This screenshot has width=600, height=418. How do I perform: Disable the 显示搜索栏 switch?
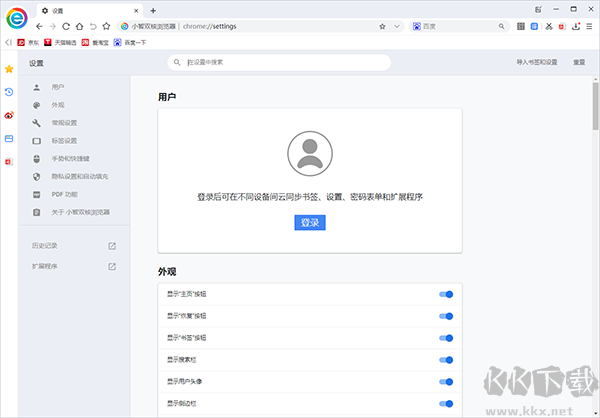point(446,360)
